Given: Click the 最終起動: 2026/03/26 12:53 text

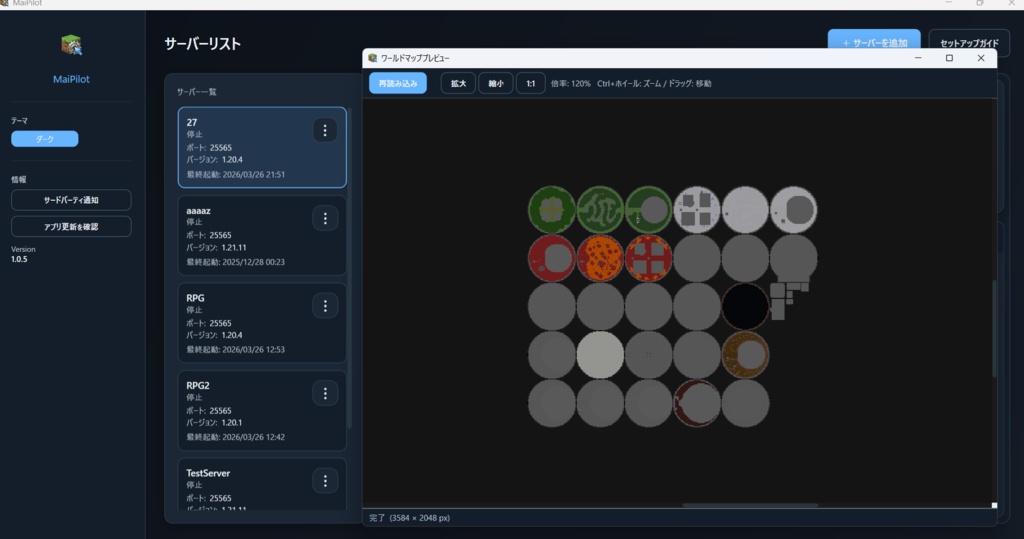Looking at the screenshot, I should tap(236, 350).
